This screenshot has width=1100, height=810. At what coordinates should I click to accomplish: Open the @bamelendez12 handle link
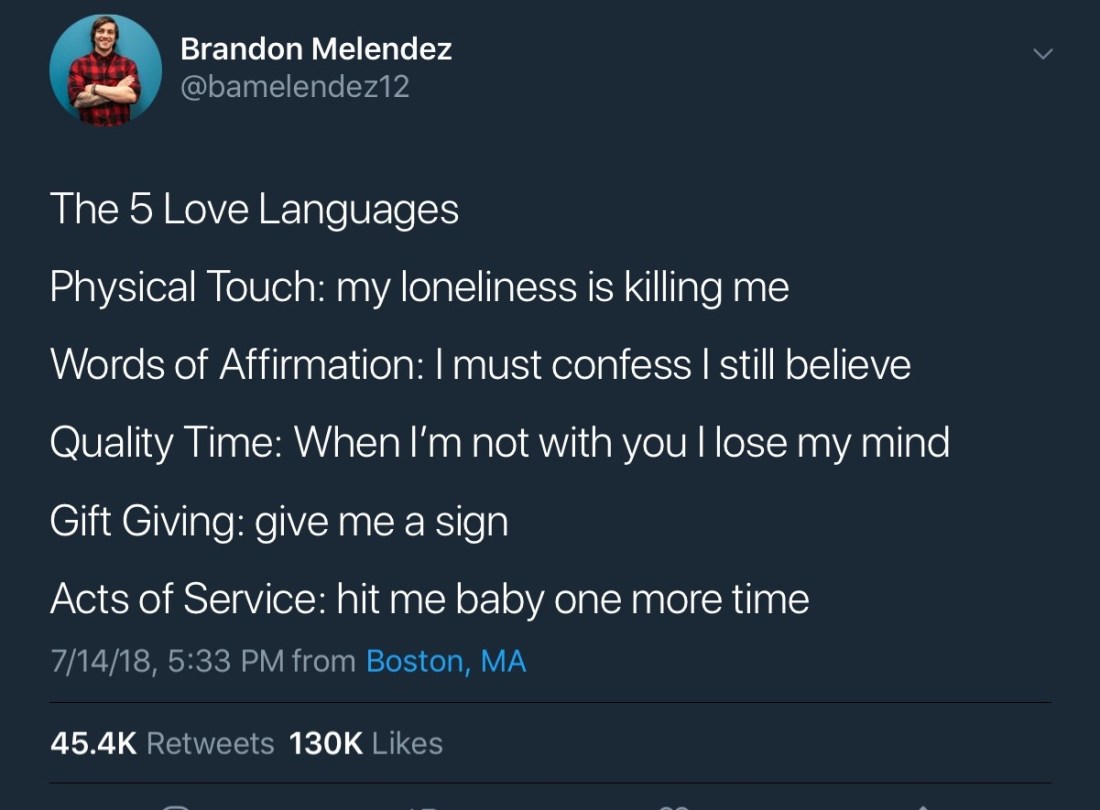coord(295,87)
